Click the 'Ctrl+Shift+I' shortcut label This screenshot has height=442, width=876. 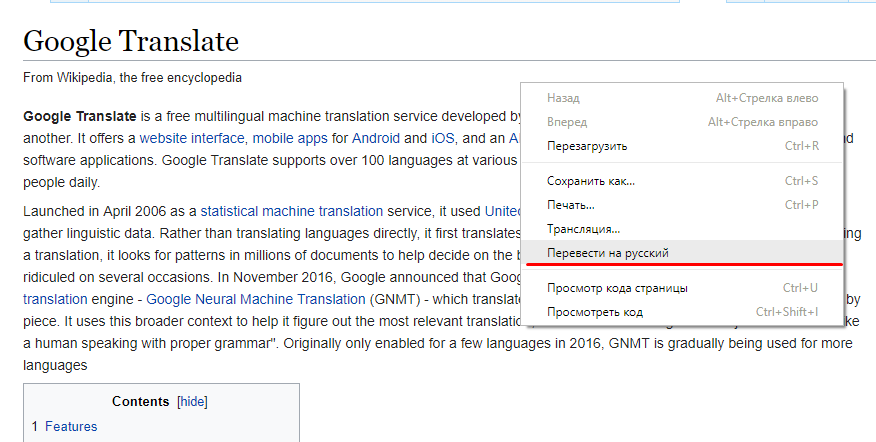click(787, 312)
